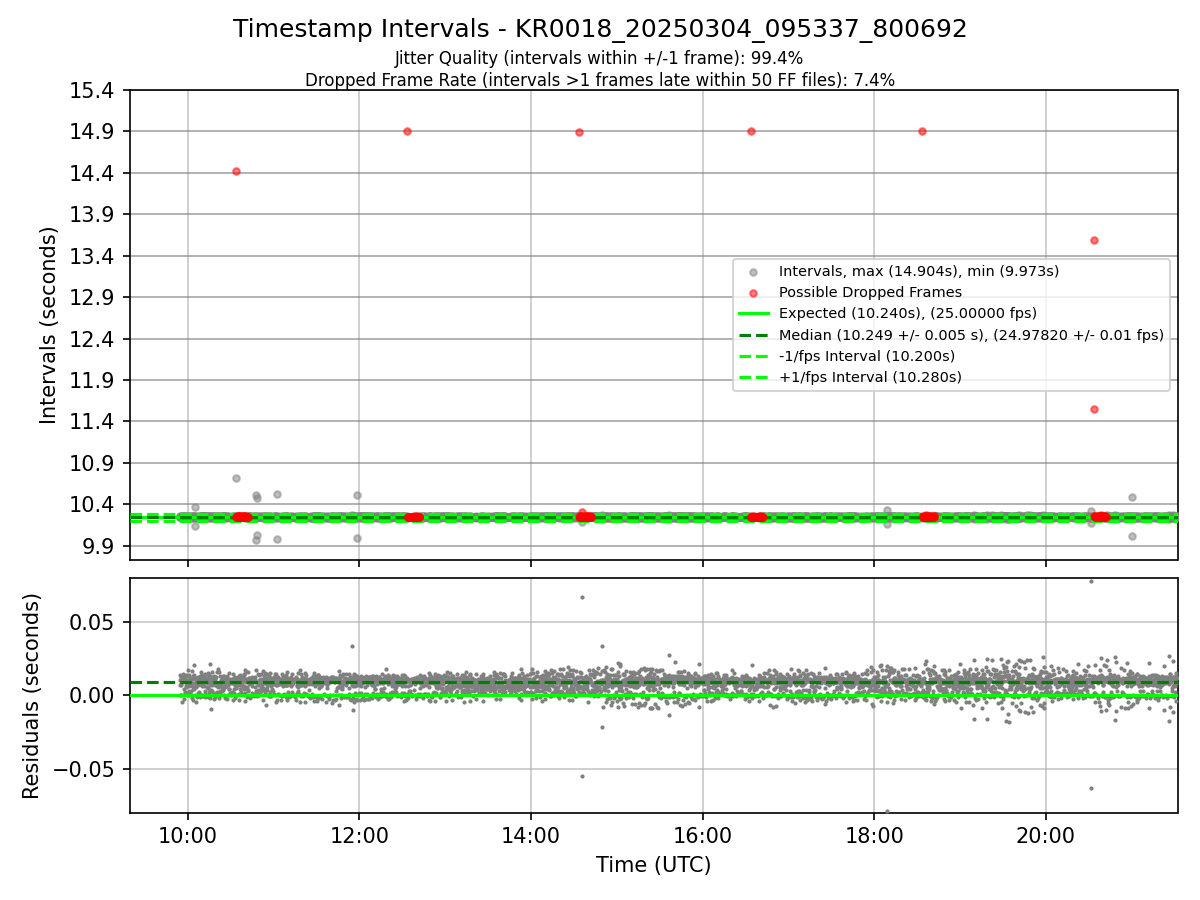Click the red outlier point near 18:30 UTC
This screenshot has height=900, width=1200.
pyautogui.click(x=922, y=131)
